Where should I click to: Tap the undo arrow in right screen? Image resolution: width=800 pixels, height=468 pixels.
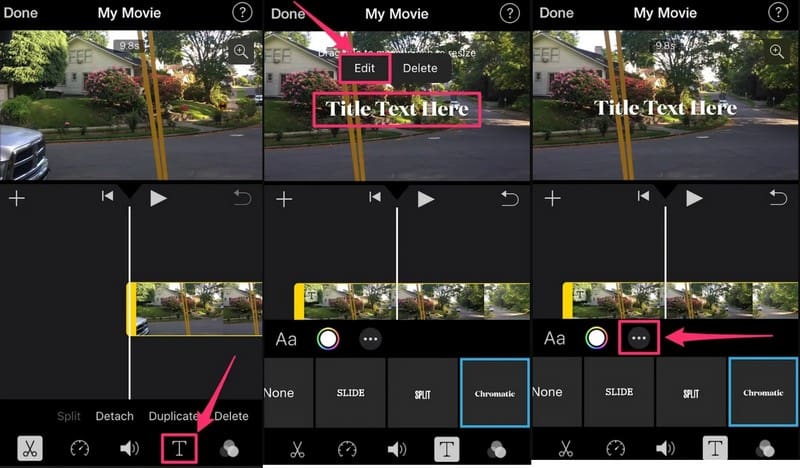[x=778, y=197]
